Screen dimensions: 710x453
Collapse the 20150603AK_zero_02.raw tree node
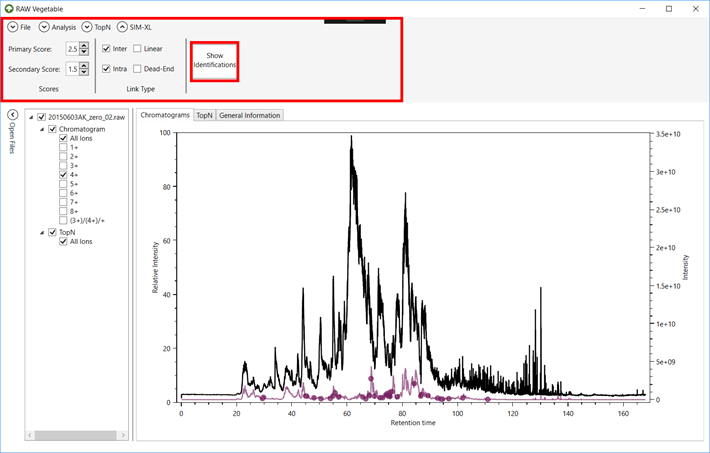click(x=31, y=117)
